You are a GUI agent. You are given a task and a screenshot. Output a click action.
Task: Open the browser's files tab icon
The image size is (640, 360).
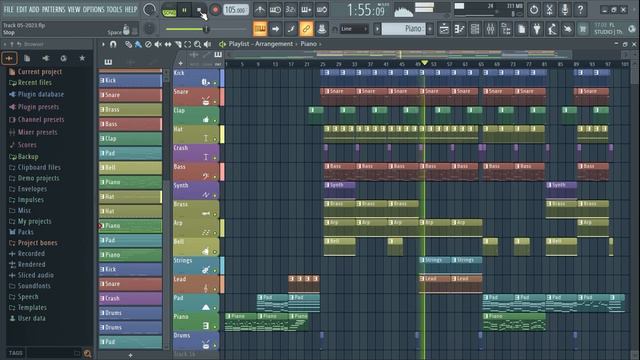tap(27, 58)
